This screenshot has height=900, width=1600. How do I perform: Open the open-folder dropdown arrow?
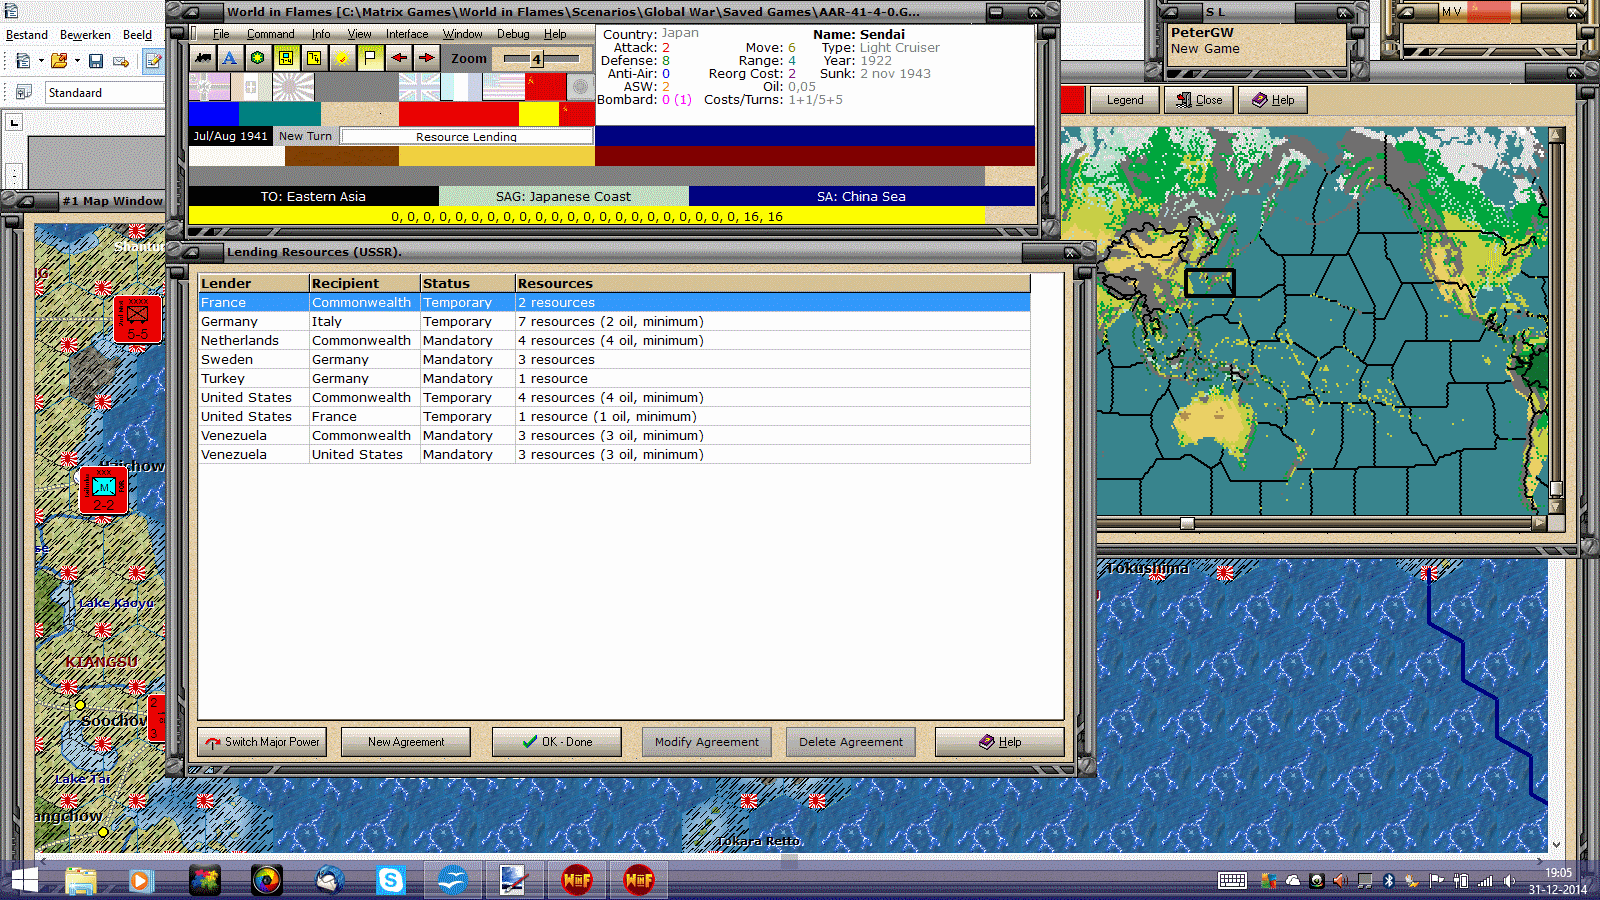77,61
